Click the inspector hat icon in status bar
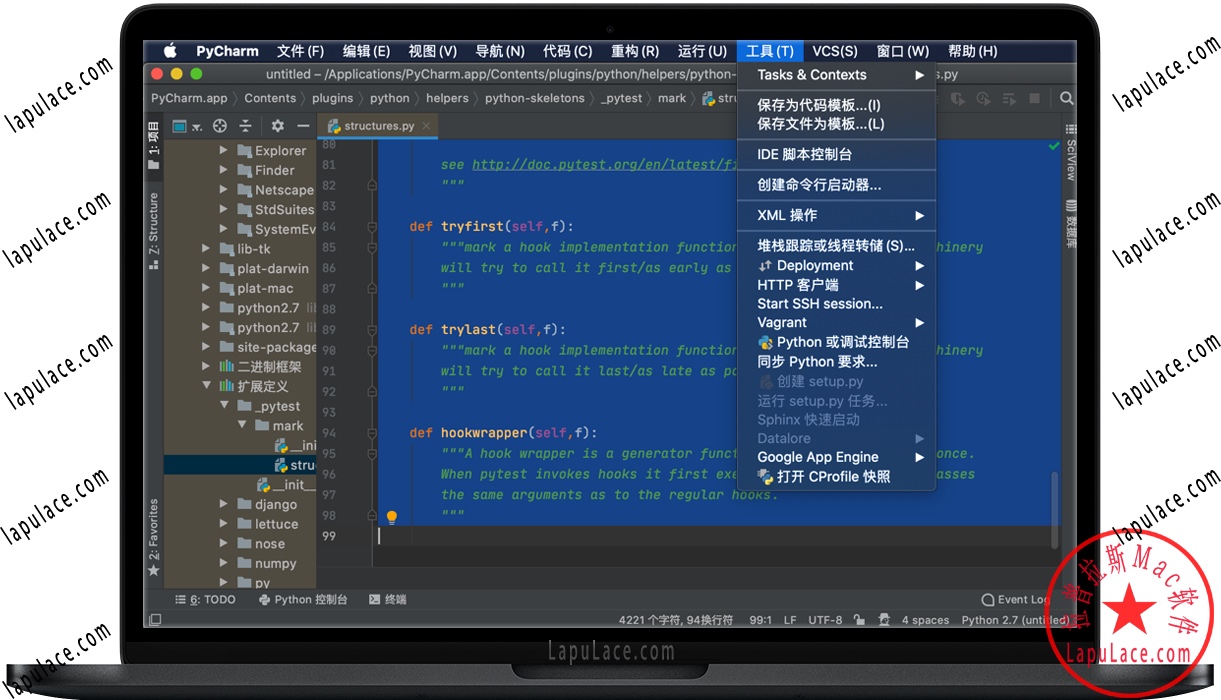 (x=884, y=620)
